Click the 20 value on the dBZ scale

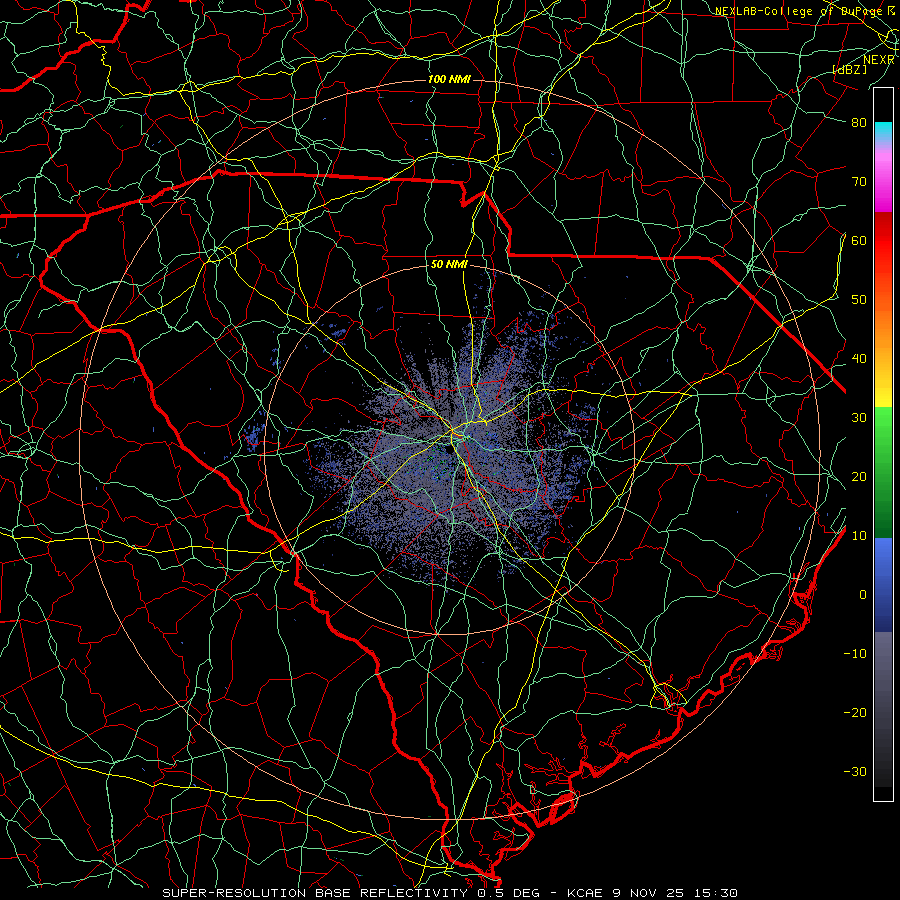pyautogui.click(x=859, y=476)
